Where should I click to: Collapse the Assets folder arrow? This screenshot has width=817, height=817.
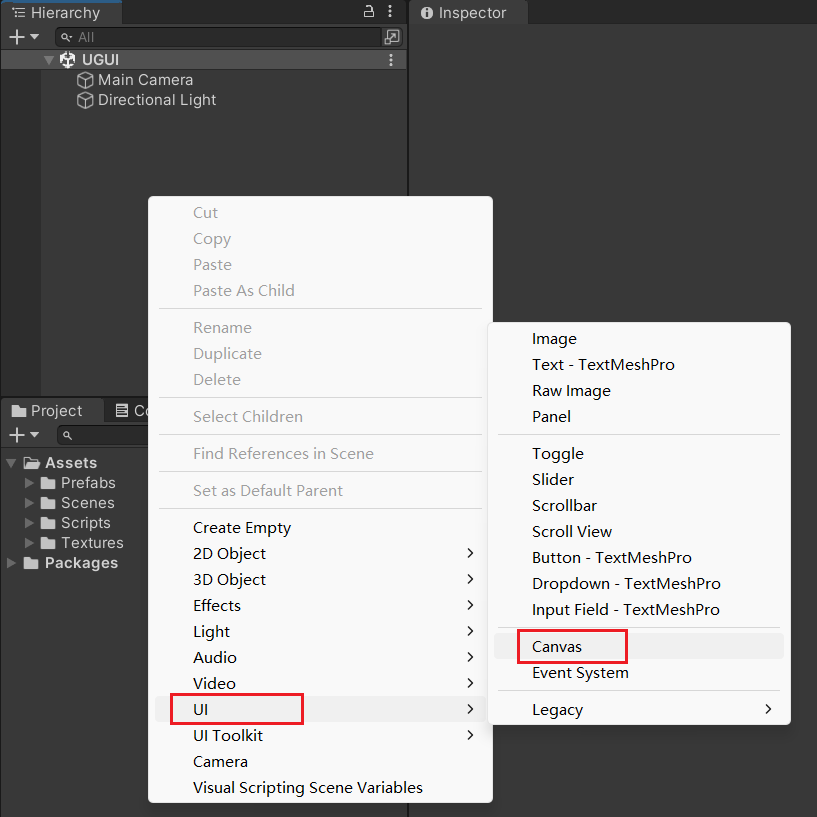[11, 463]
